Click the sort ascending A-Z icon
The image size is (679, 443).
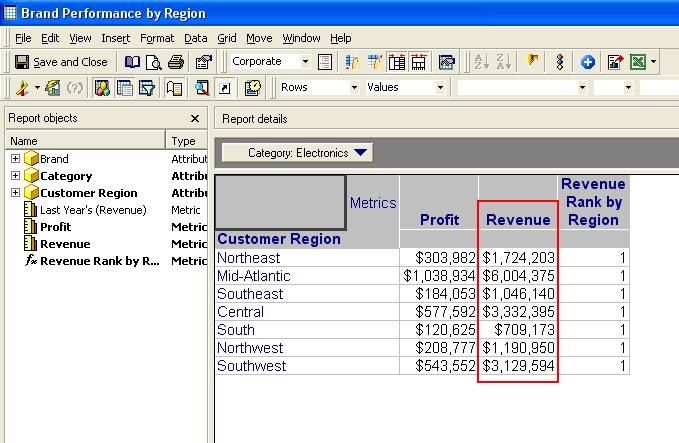click(x=482, y=62)
